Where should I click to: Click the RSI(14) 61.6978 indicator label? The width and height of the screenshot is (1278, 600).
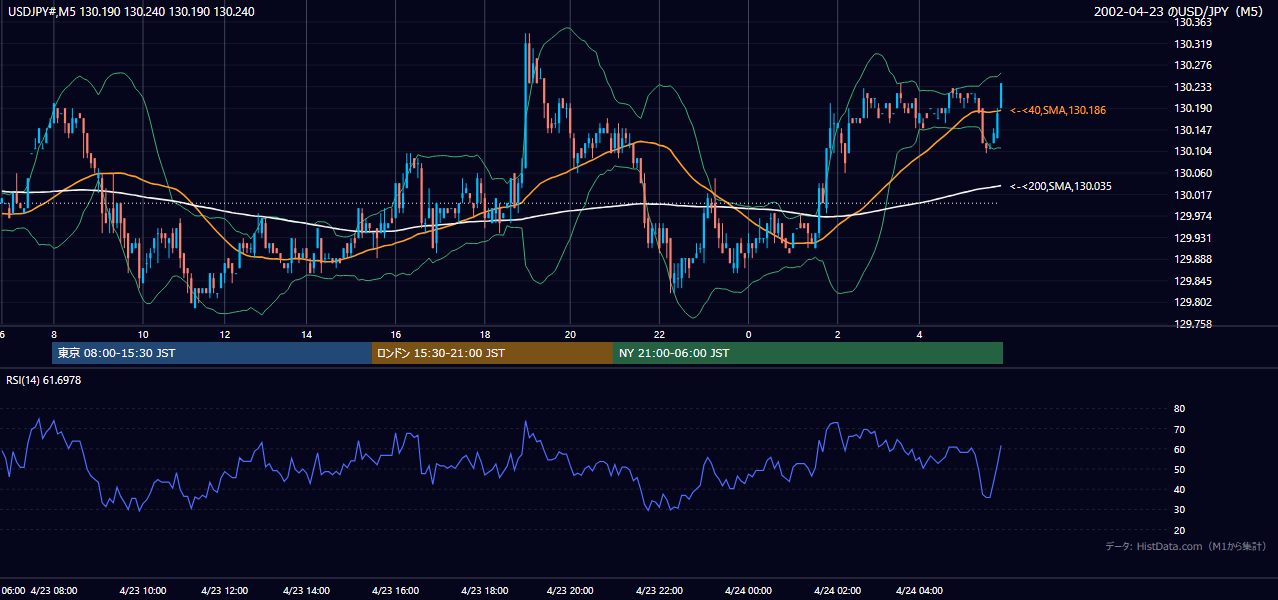click(x=44, y=380)
